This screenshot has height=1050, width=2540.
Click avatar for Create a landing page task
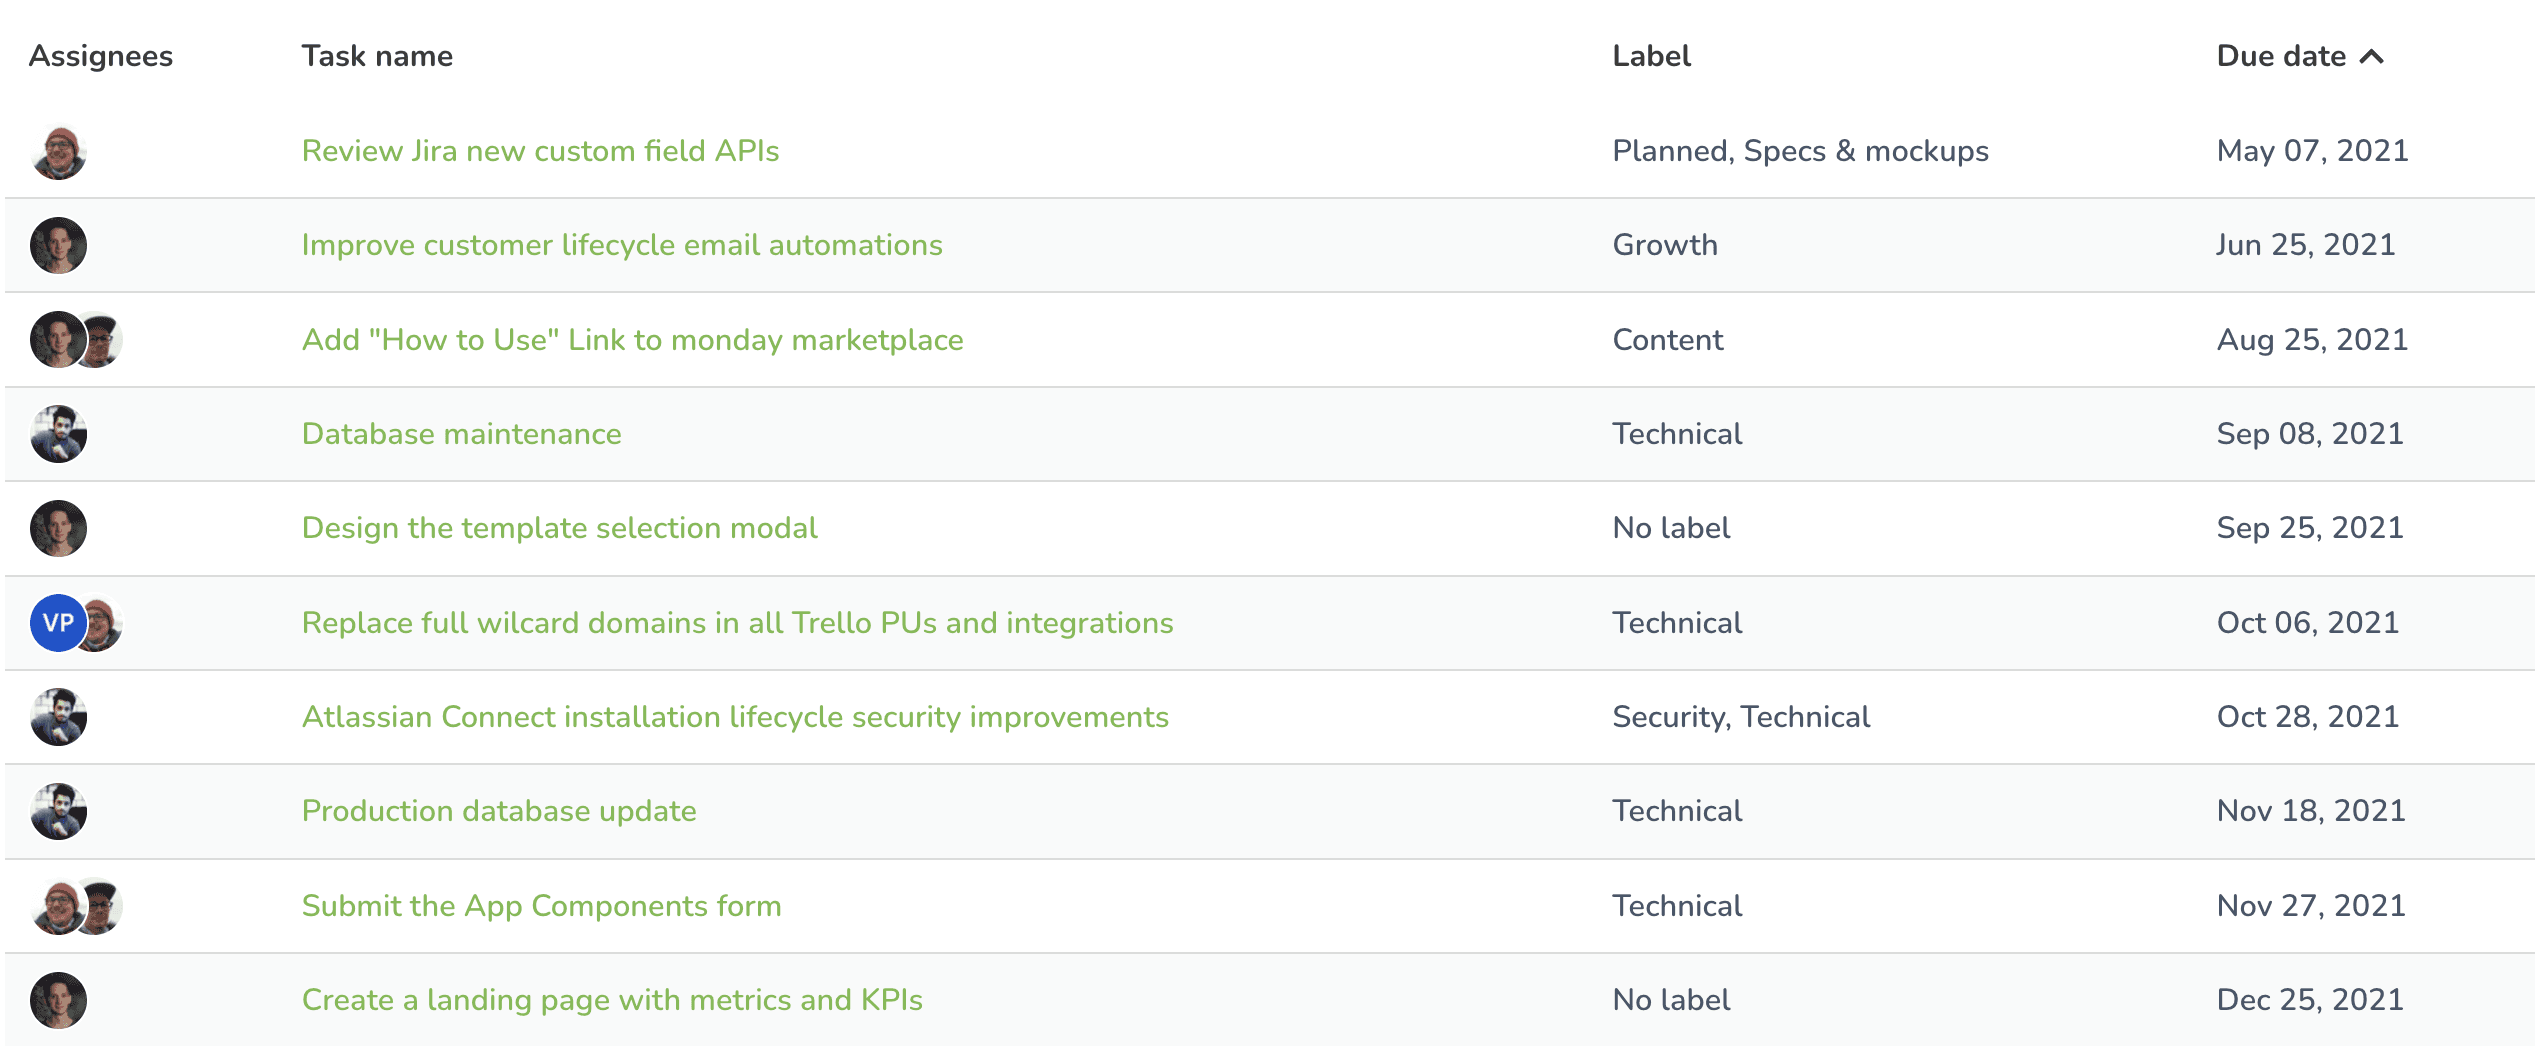[59, 1000]
